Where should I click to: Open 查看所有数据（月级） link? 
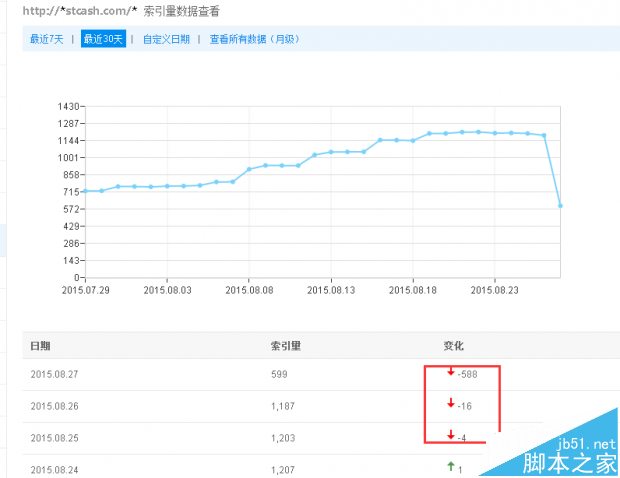254,39
